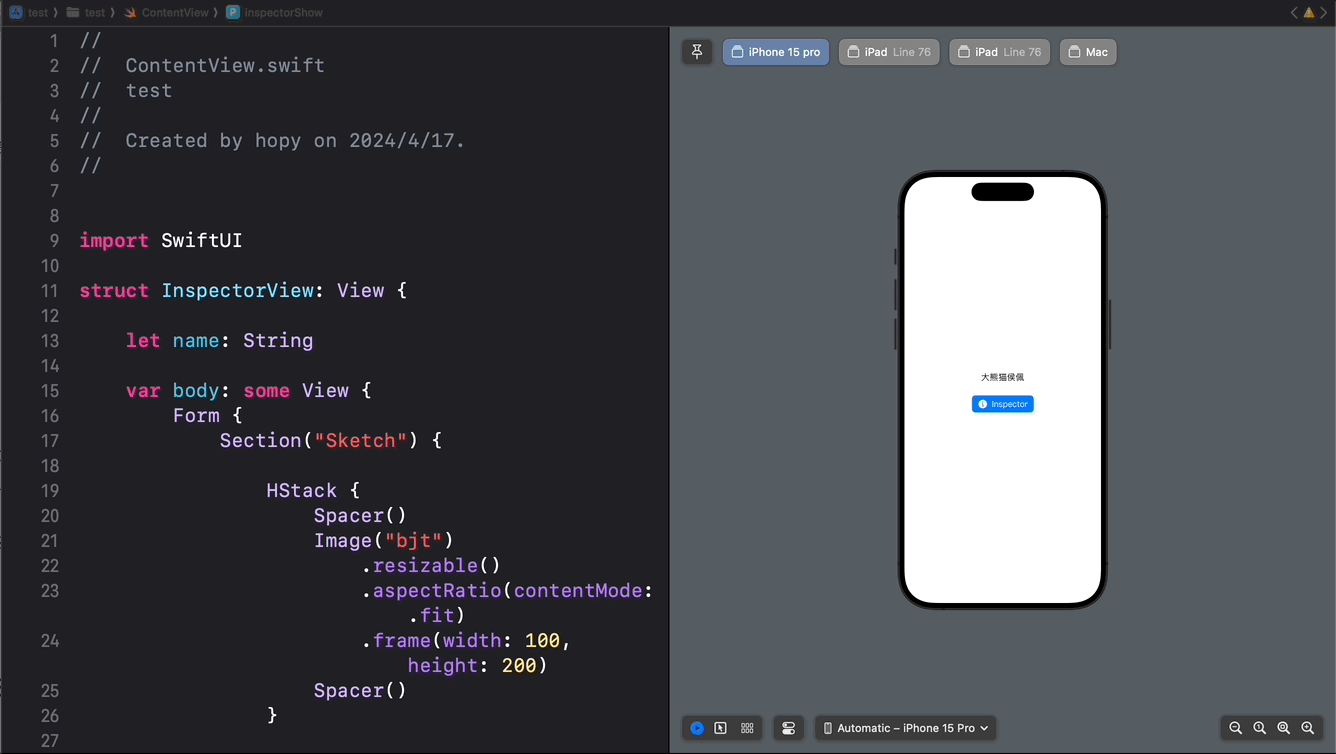Click 'body' in the var declaration on line 15

pos(196,391)
